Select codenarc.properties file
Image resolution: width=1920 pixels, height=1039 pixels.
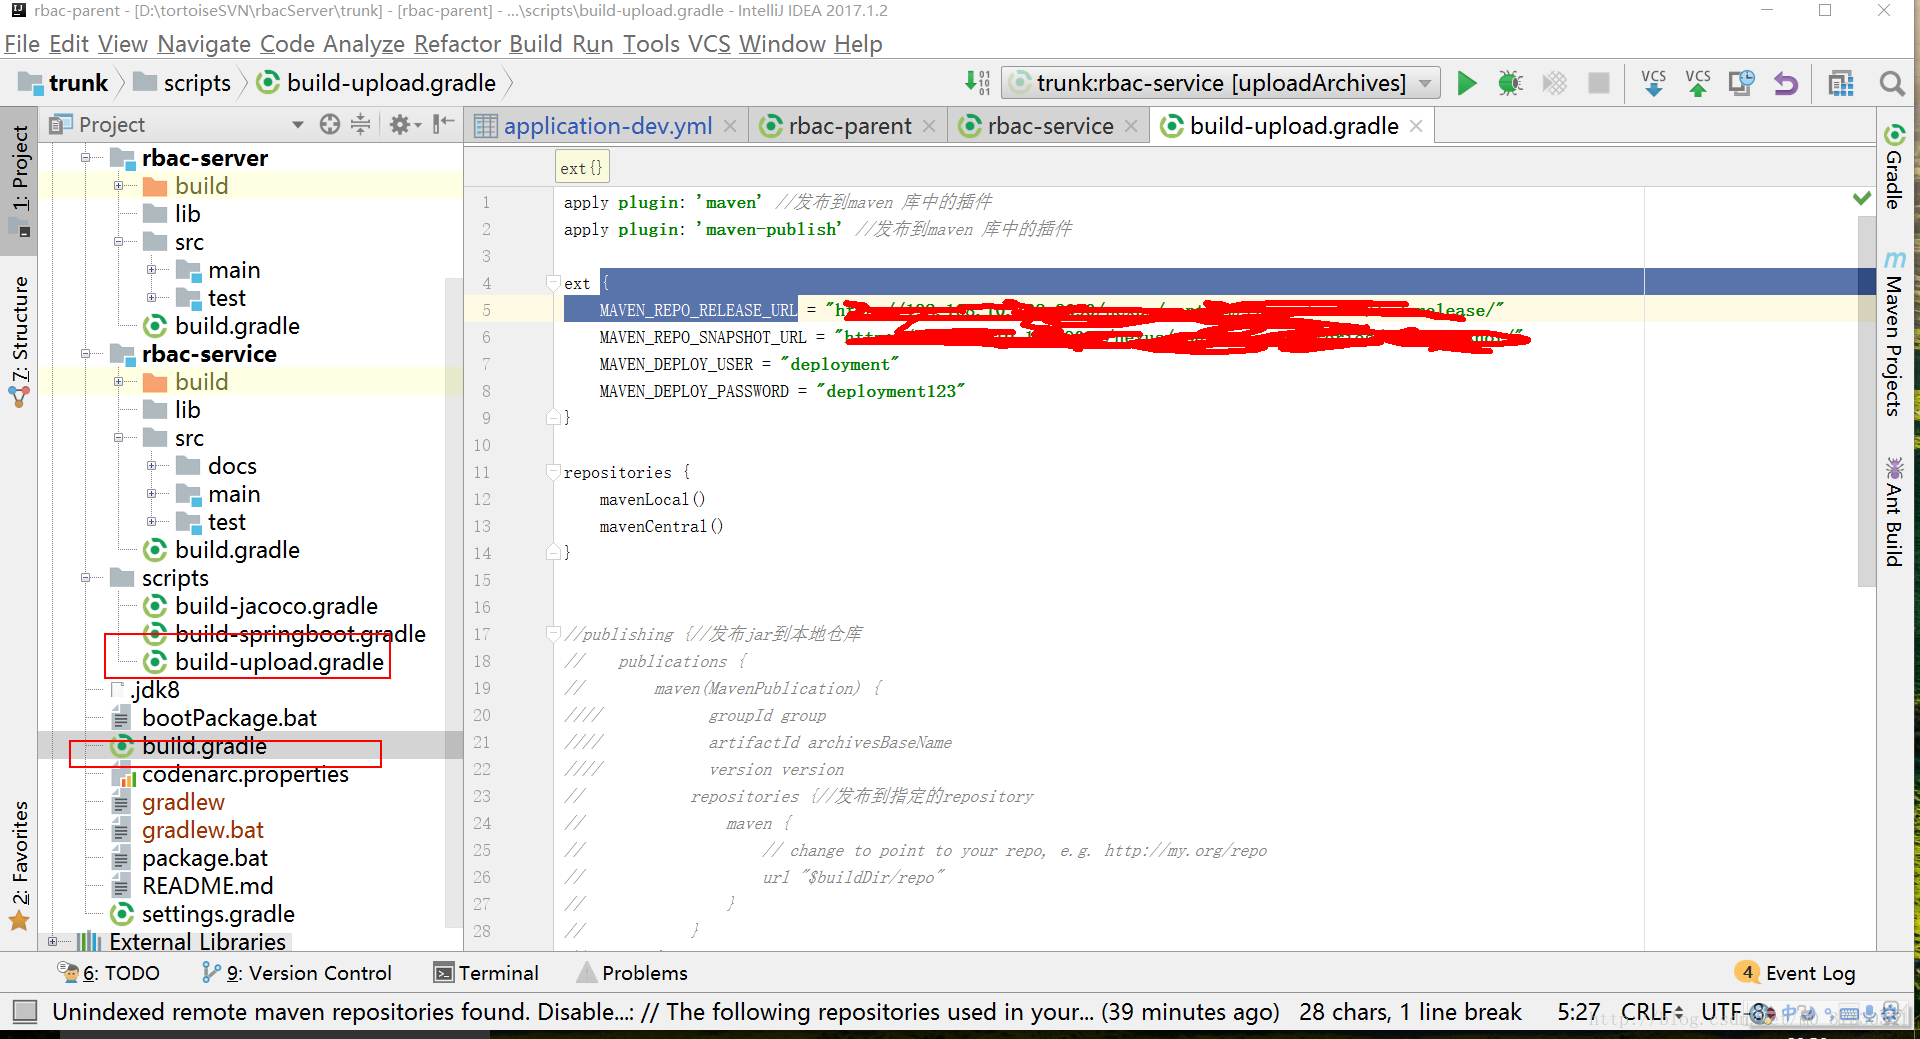coord(245,774)
